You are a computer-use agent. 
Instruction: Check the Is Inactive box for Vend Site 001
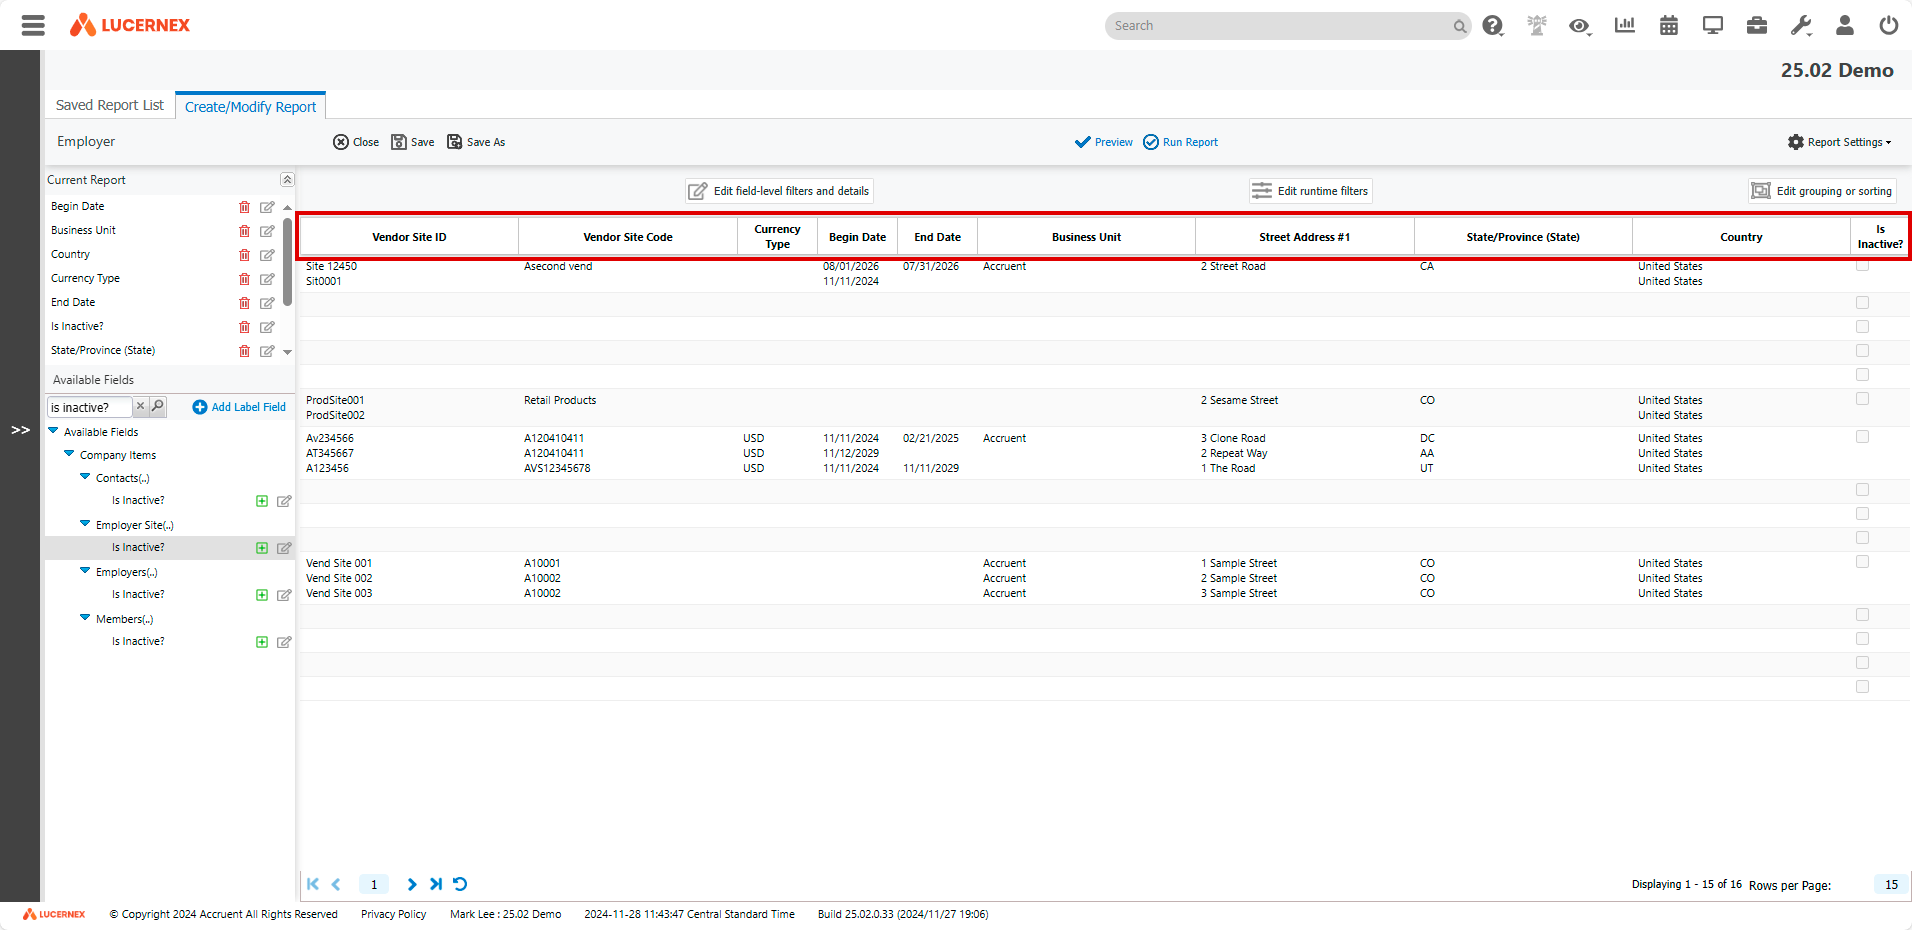coord(1862,562)
